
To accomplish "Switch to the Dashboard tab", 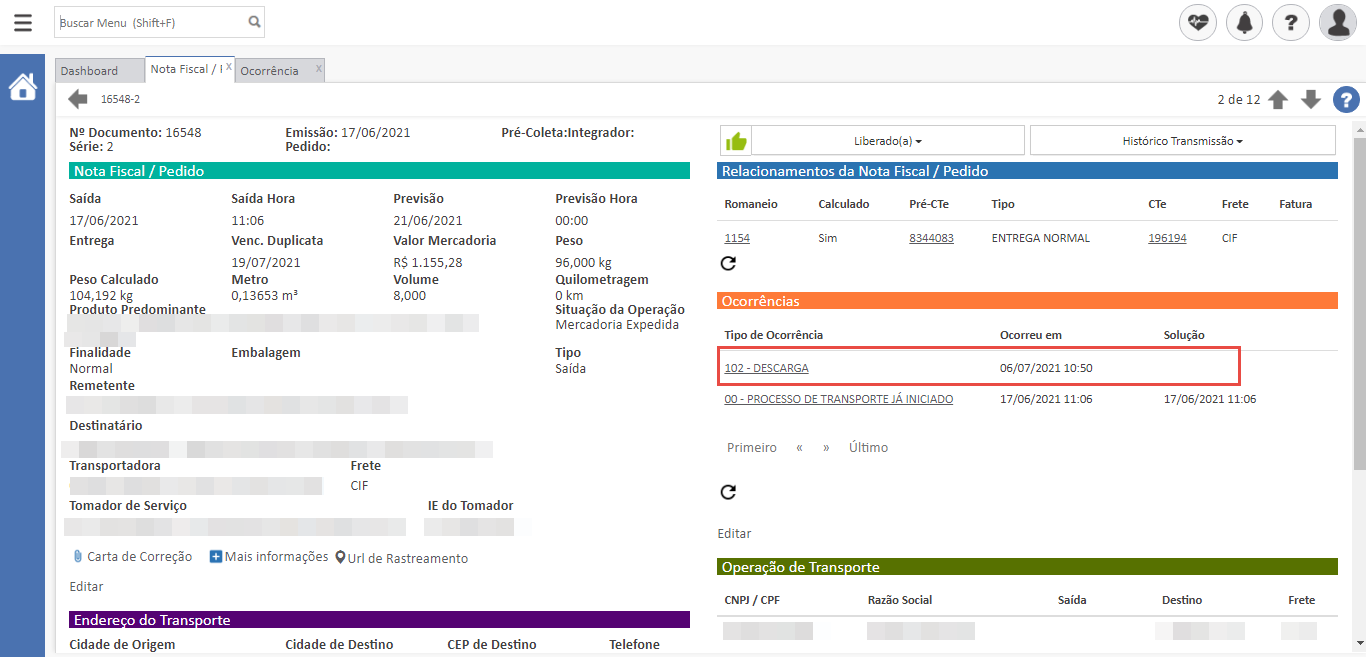I will pyautogui.click(x=89, y=71).
